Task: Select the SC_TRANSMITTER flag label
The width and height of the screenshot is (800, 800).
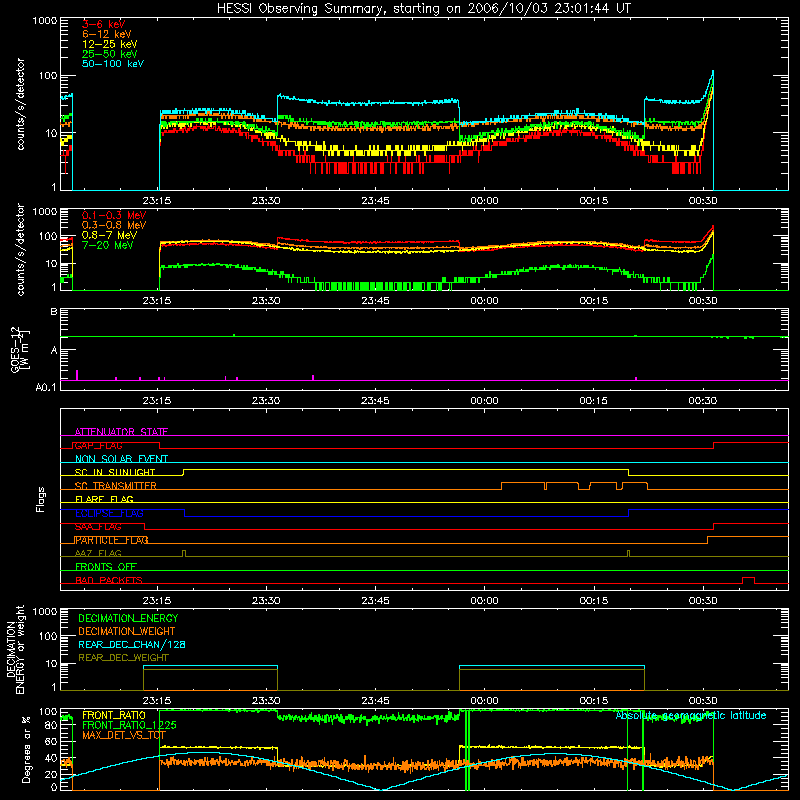Action: pos(116,486)
